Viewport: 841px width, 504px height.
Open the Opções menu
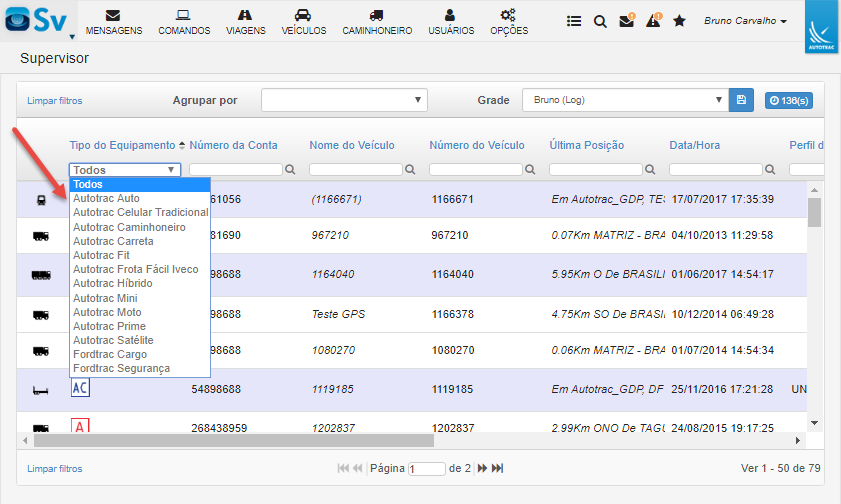pyautogui.click(x=509, y=23)
